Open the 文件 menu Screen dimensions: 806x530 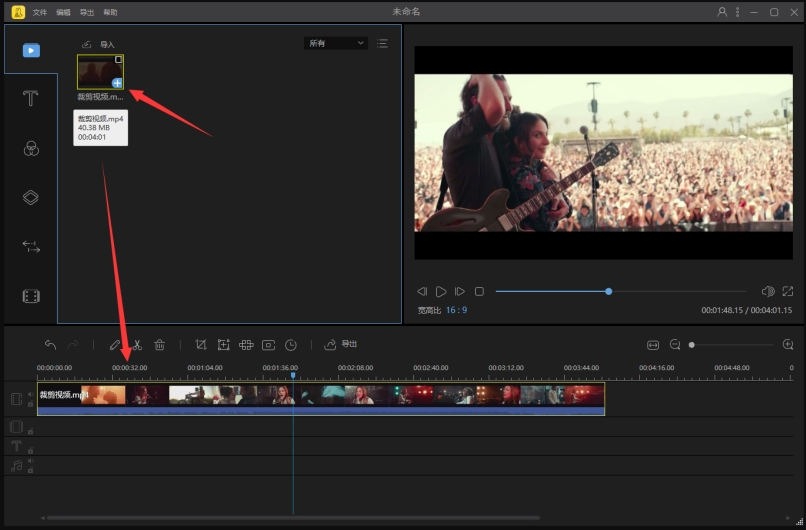coord(40,12)
